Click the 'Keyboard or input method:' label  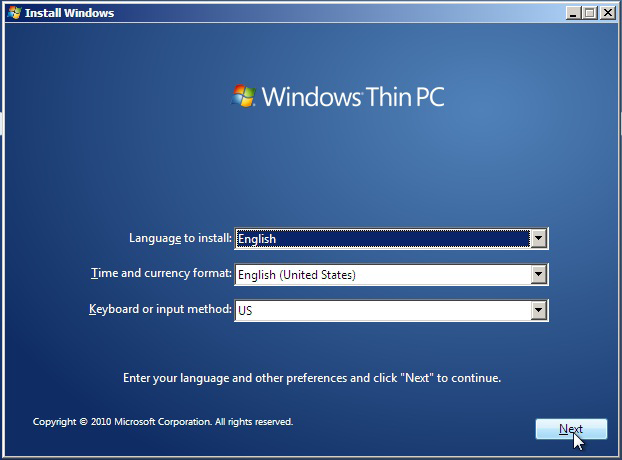click(160, 309)
